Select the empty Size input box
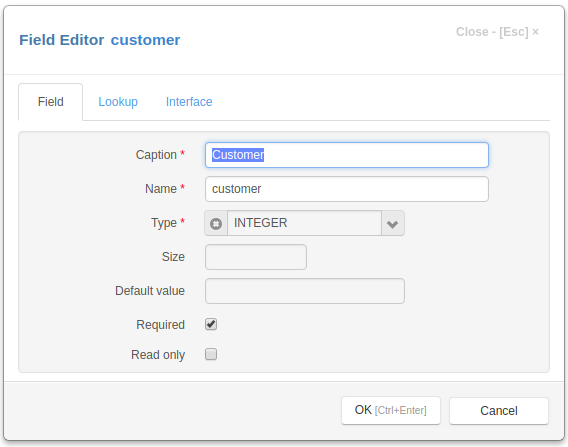Screen dimensions: 568x447 tap(256, 257)
